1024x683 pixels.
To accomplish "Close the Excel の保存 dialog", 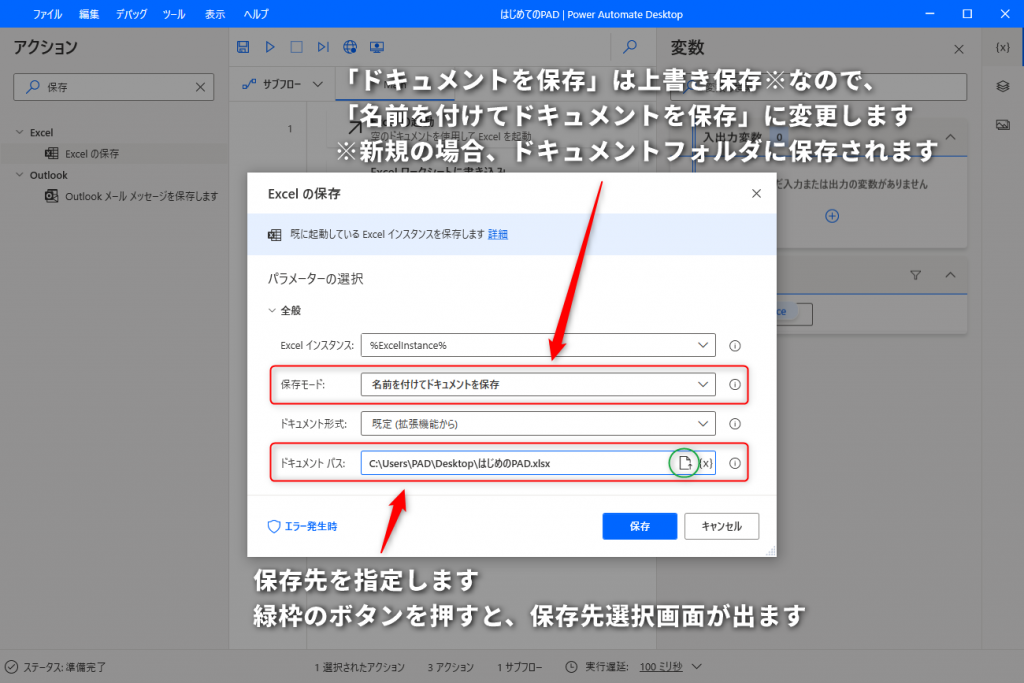I will pyautogui.click(x=756, y=193).
